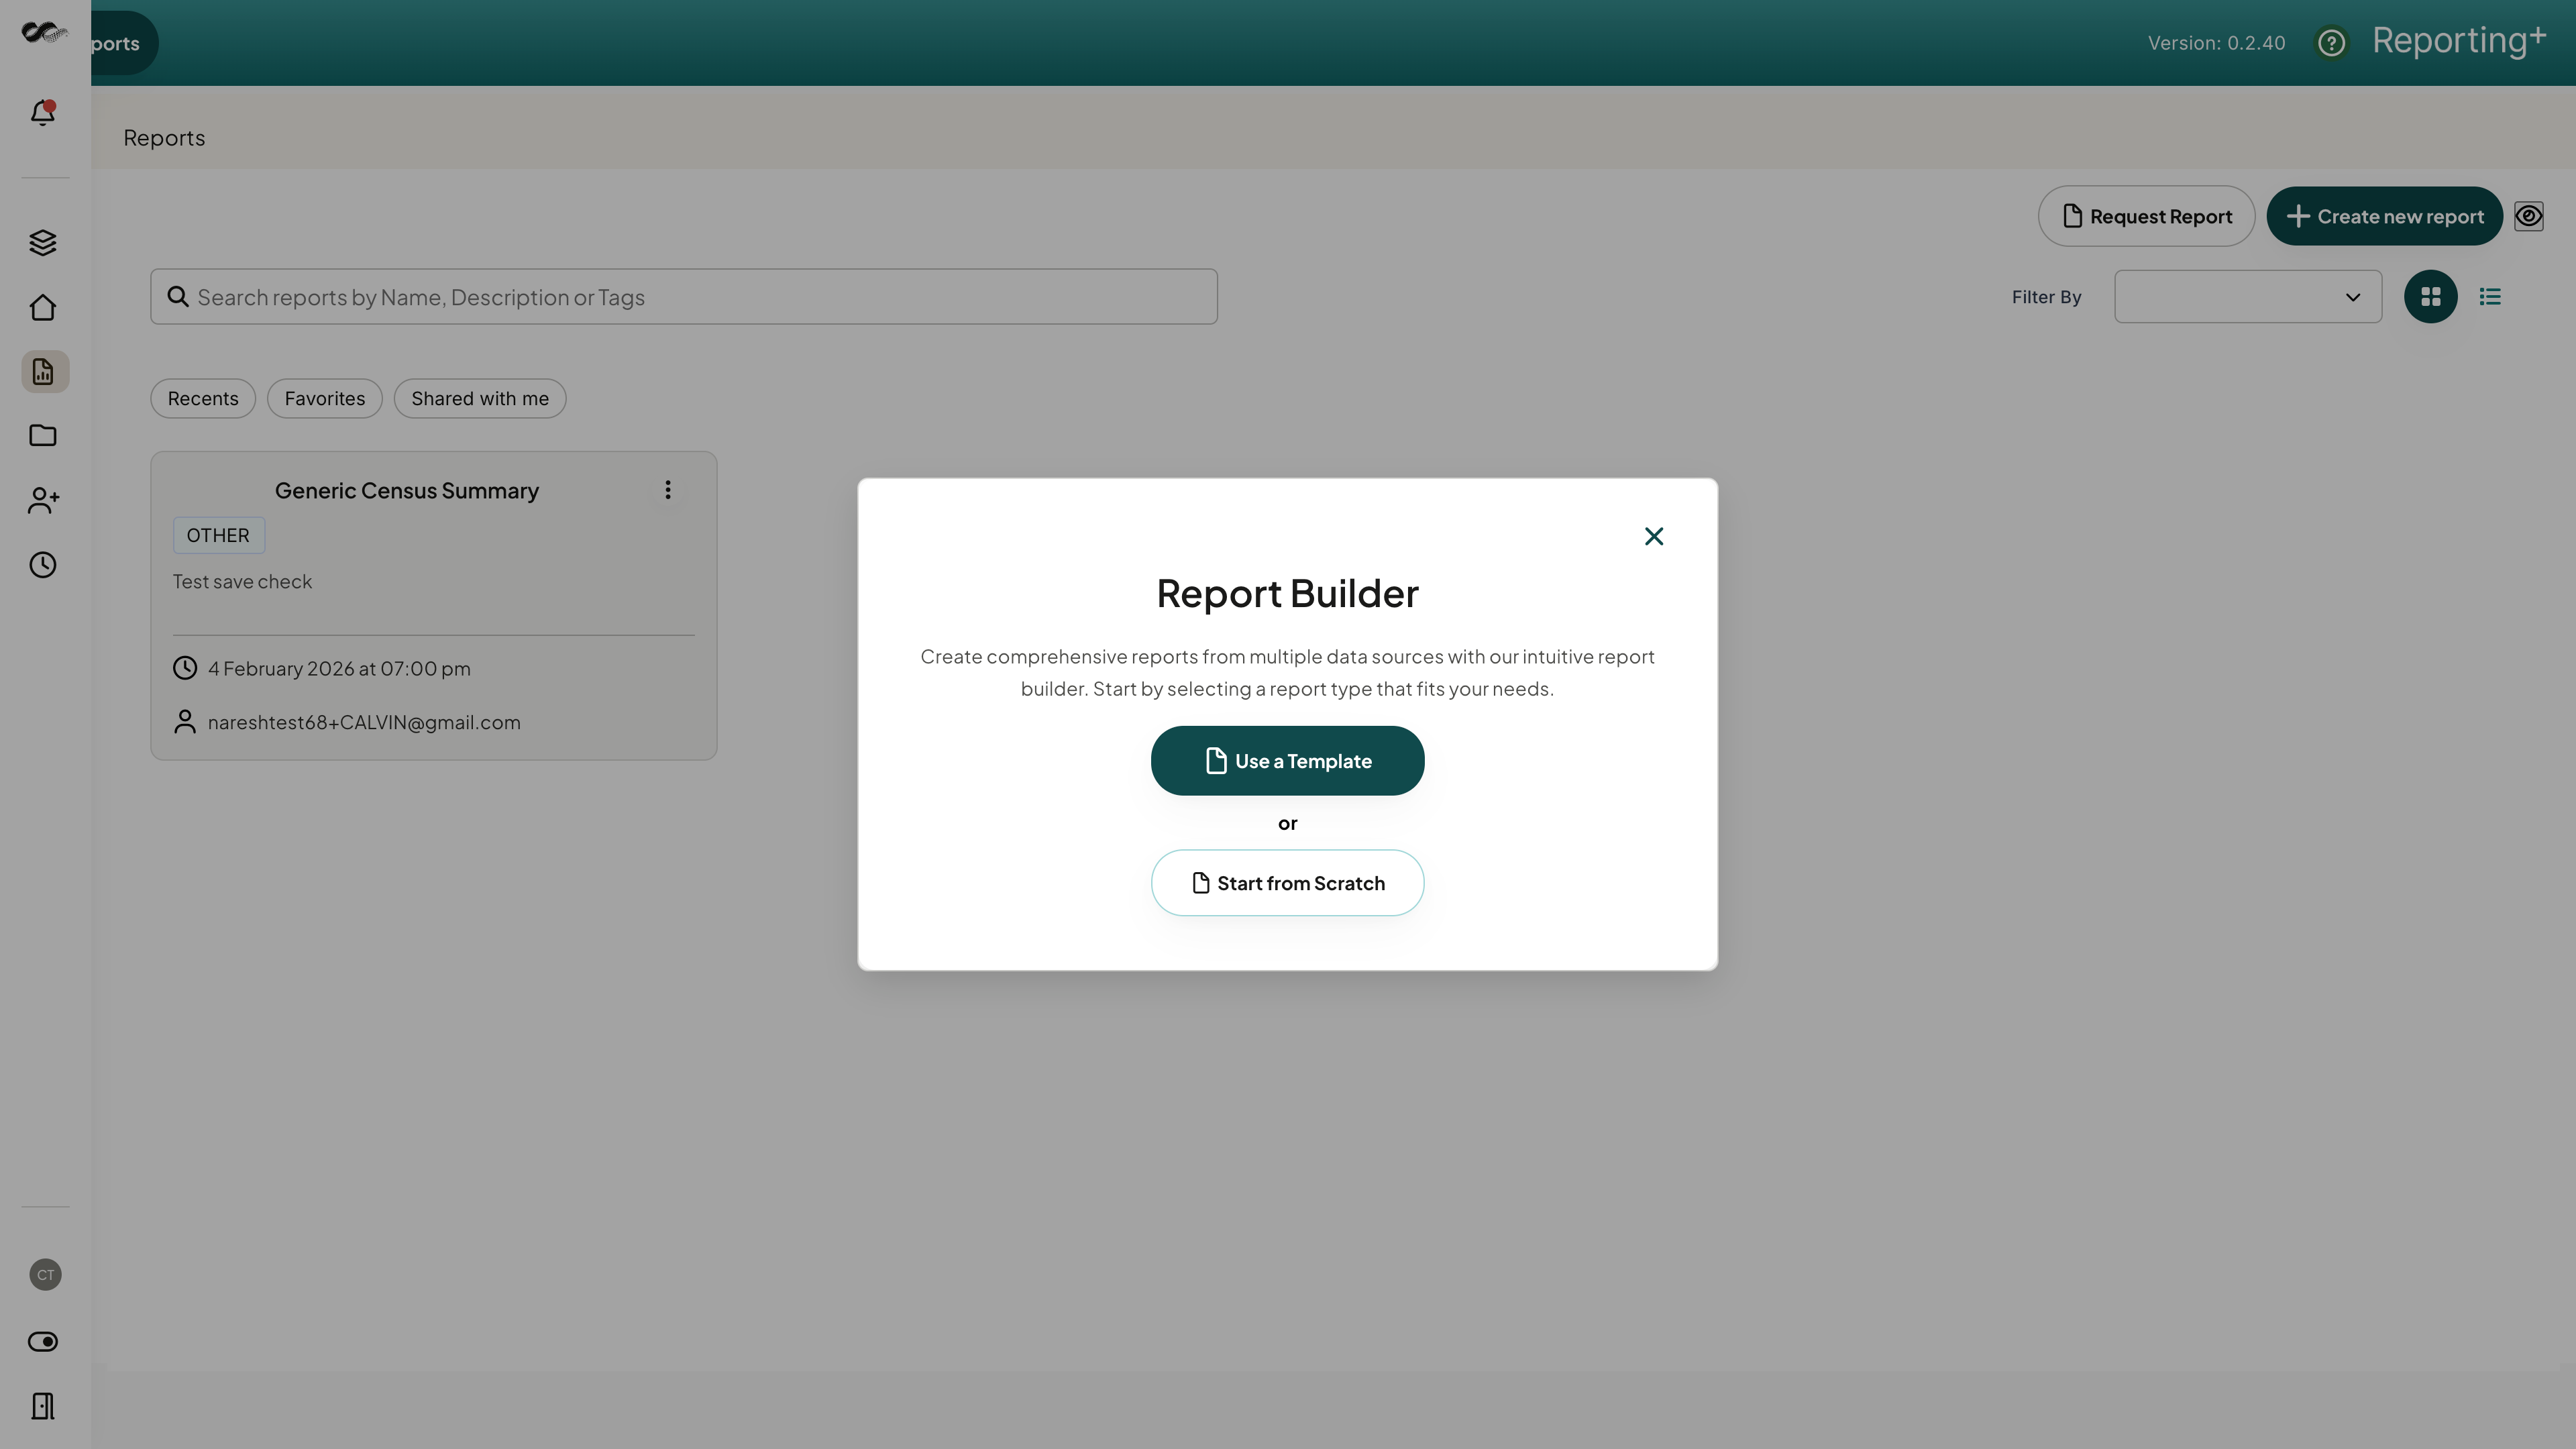Open the clock history sidebar icon
The width and height of the screenshot is (2576, 1449).
[43, 565]
